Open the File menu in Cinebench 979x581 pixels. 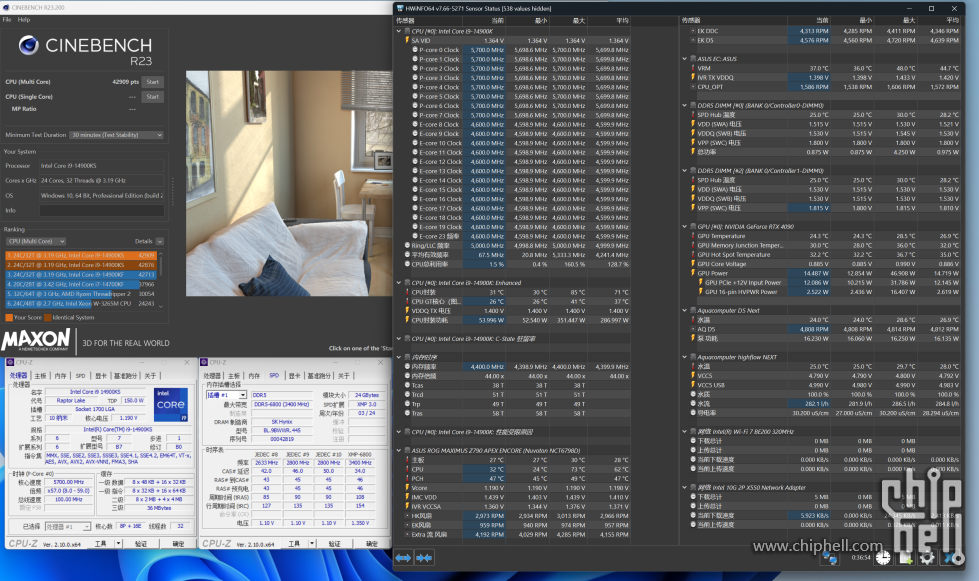click(7, 19)
